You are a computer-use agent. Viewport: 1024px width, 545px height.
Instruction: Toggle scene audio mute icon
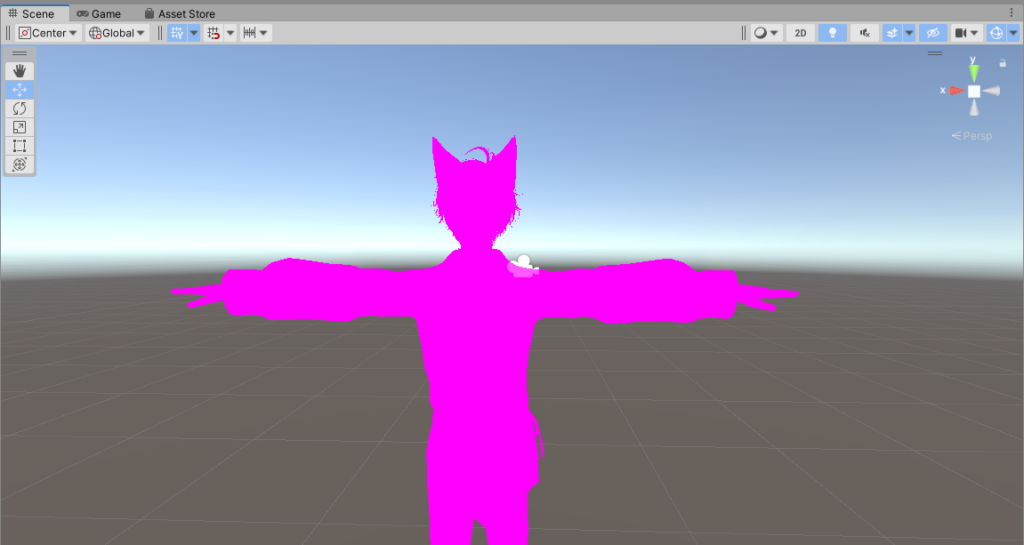click(865, 33)
